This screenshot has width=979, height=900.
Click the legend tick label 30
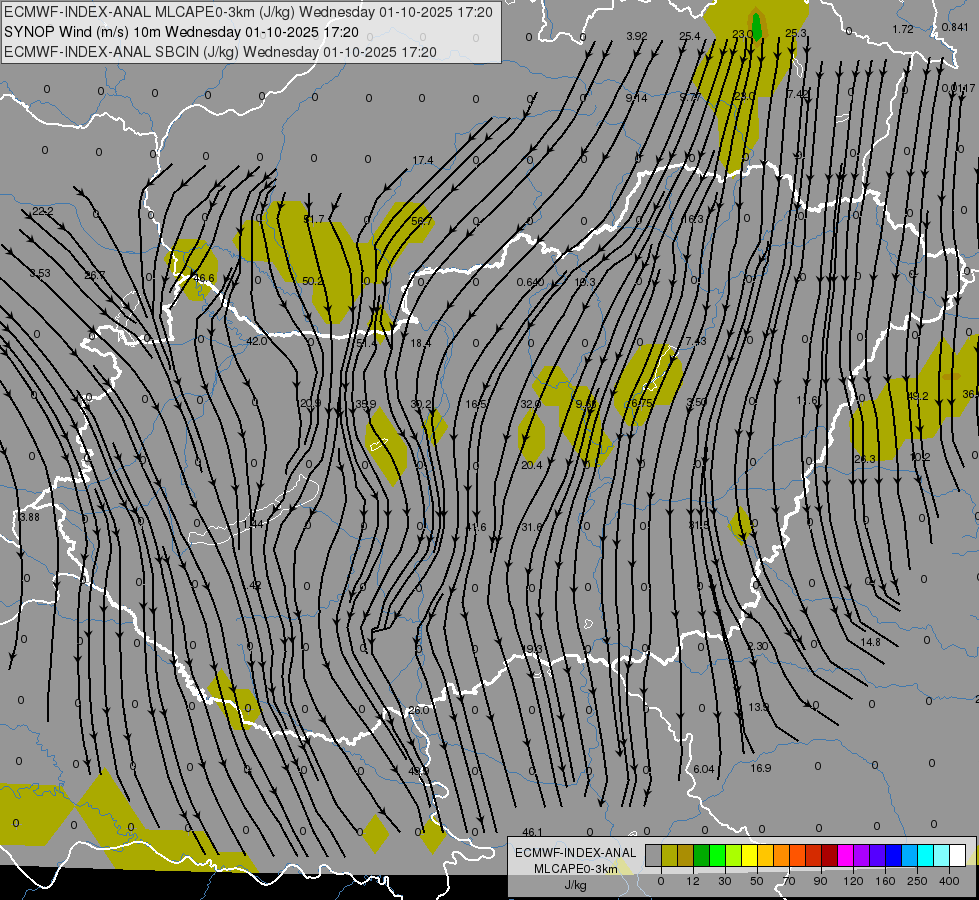tap(725, 881)
